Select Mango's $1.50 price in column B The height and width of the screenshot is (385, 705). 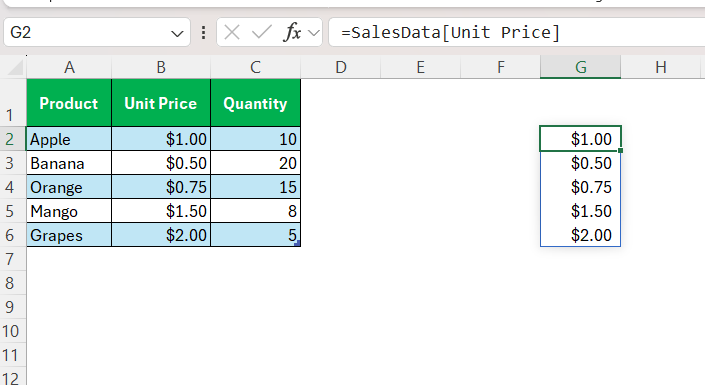tap(161, 211)
